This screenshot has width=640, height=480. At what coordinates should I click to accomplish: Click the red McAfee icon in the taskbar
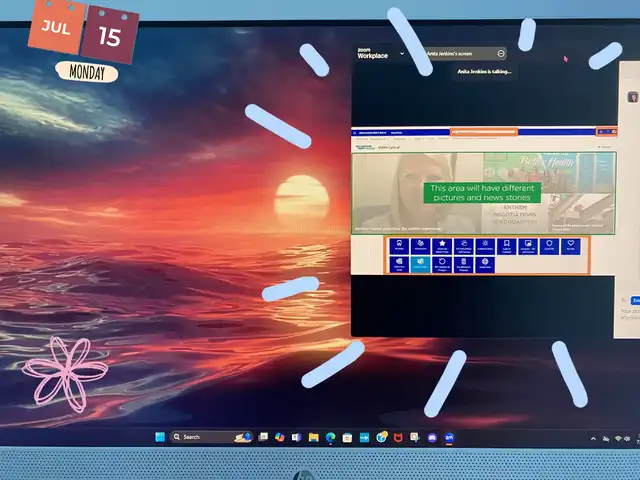point(398,437)
